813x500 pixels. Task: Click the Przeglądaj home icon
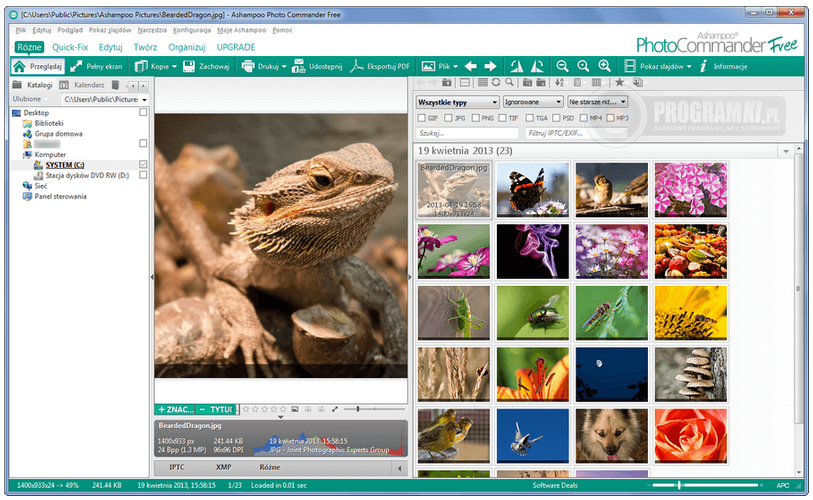(x=20, y=66)
